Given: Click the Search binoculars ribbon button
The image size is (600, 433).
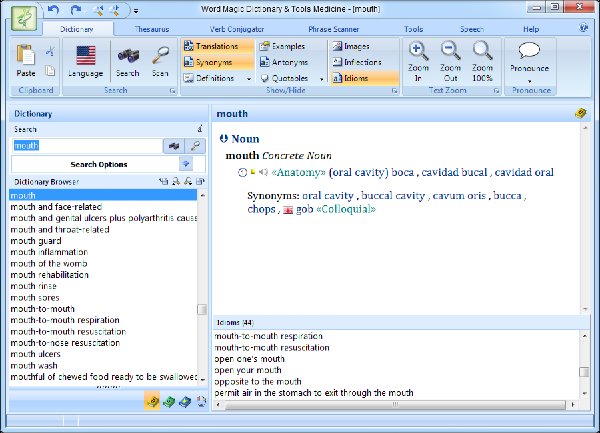Looking at the screenshot, I should 128,61.
